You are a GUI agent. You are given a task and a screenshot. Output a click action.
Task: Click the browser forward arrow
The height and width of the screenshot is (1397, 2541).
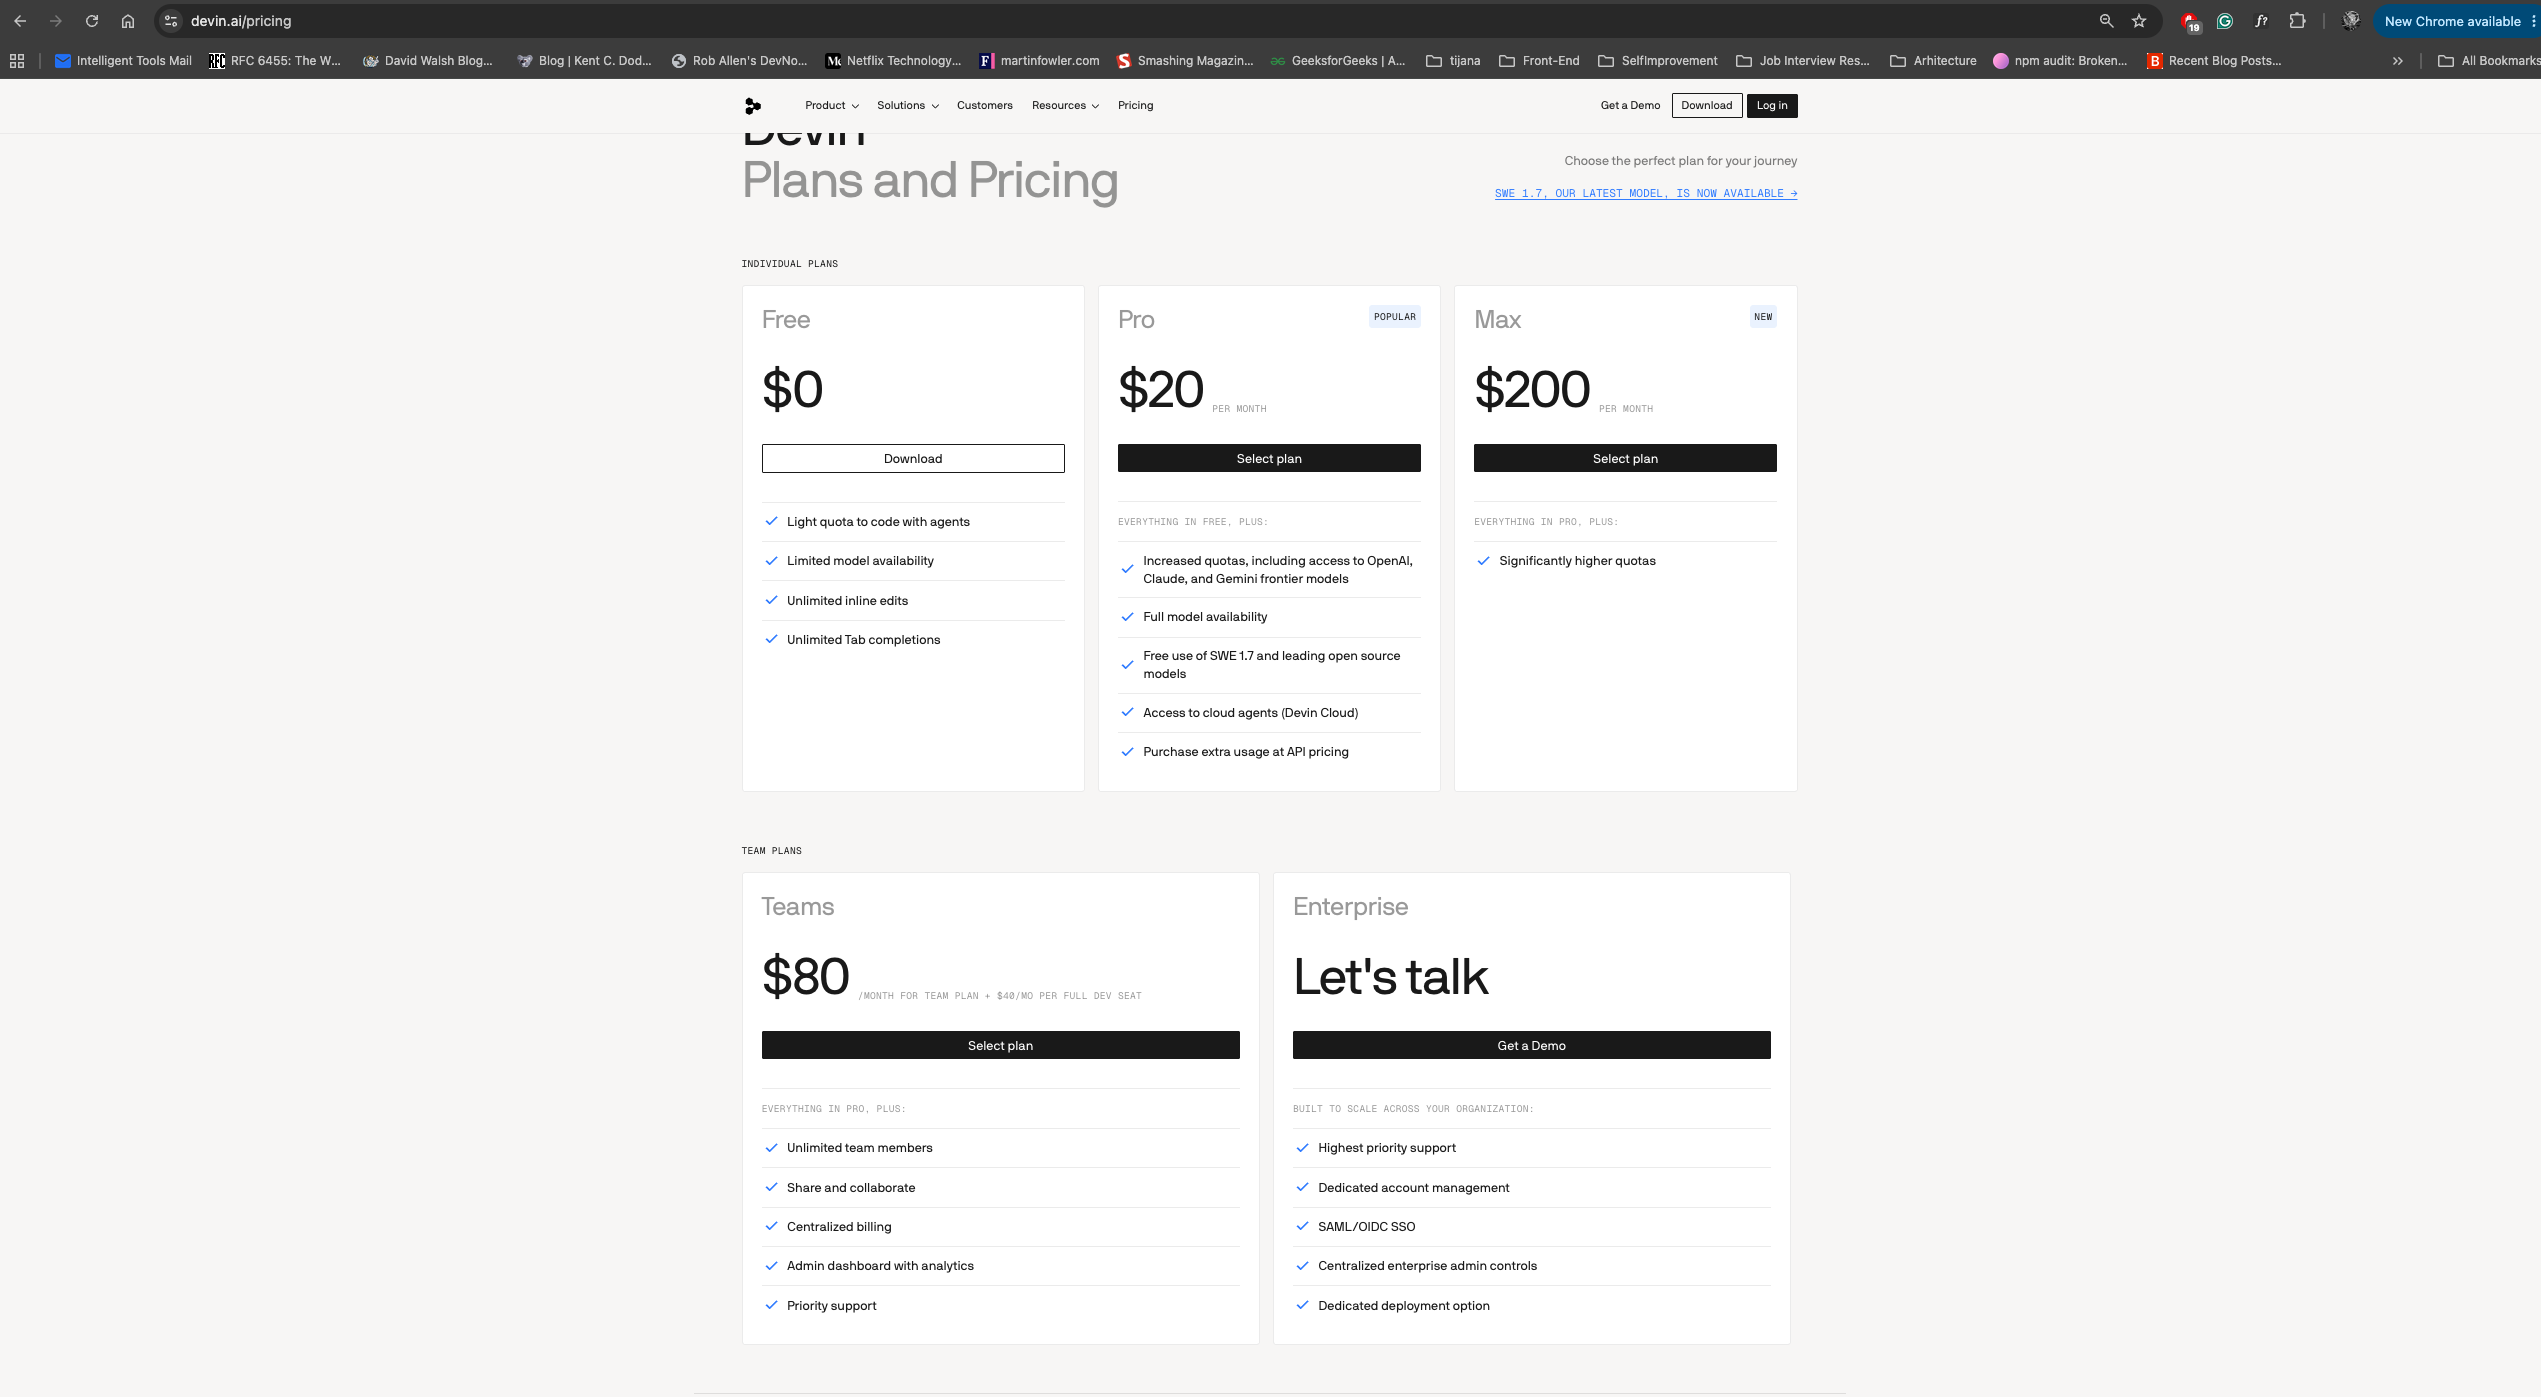tap(56, 21)
